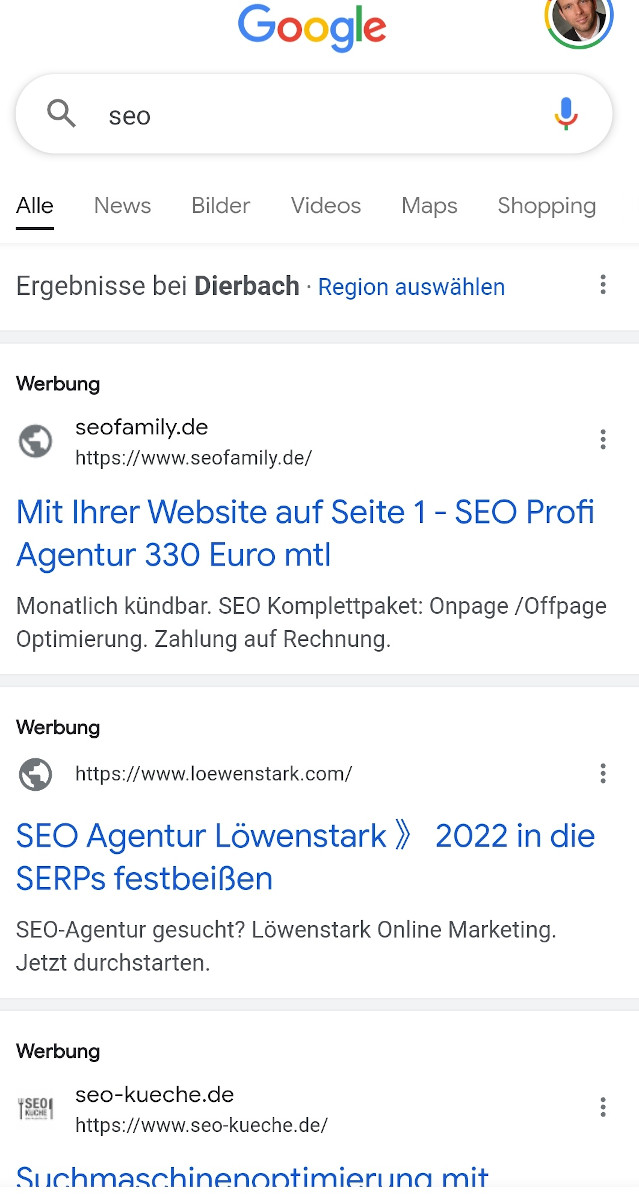
Task: Select the SEO Küche site logo
Action: click(x=36, y=1107)
